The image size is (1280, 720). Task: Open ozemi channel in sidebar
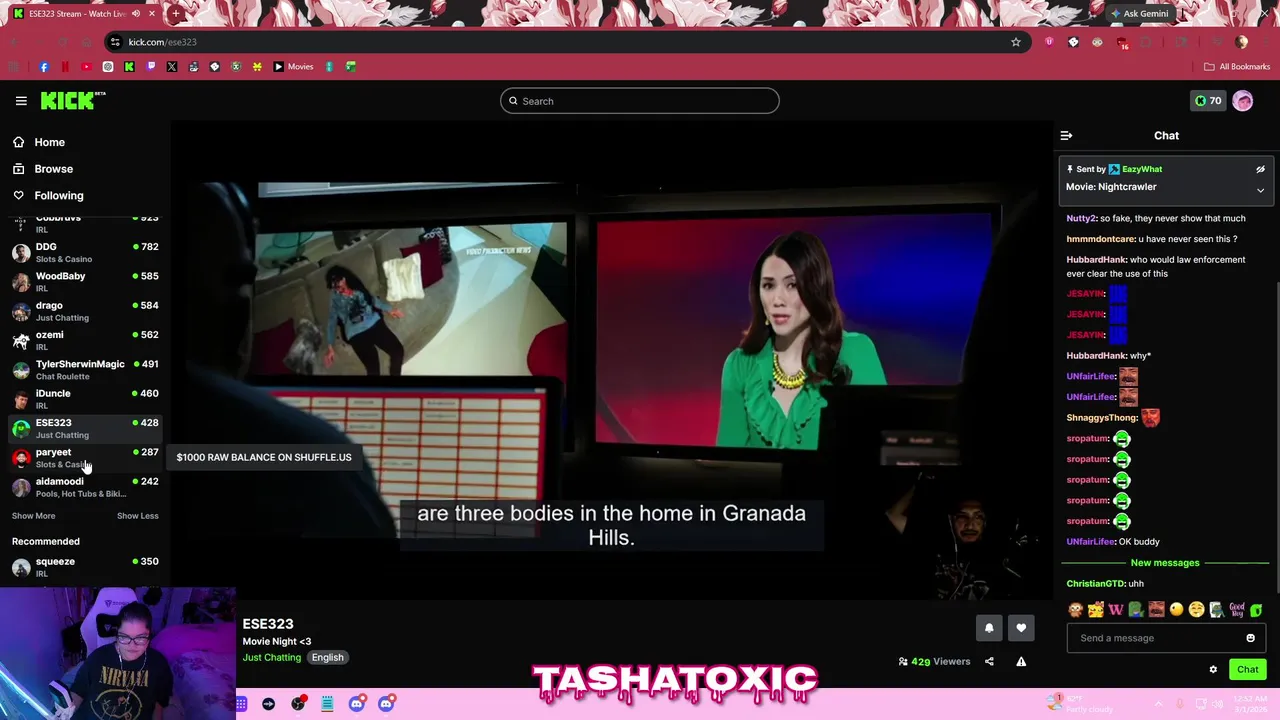click(85, 340)
